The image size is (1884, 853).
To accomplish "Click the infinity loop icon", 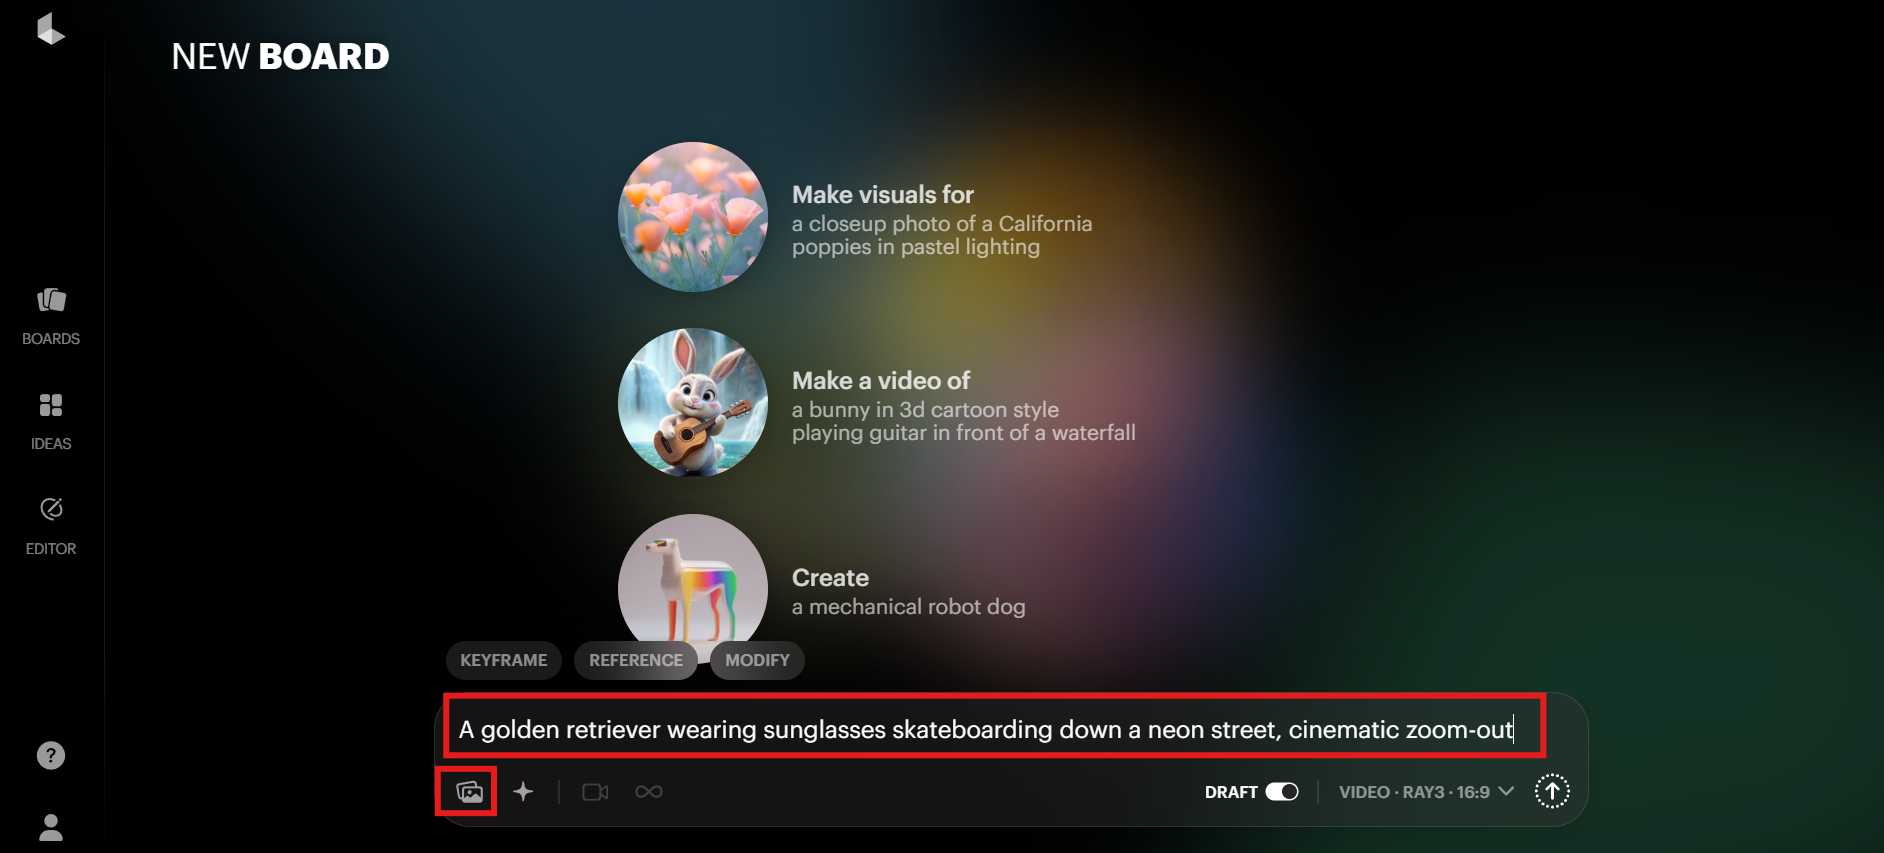I will coord(649,792).
